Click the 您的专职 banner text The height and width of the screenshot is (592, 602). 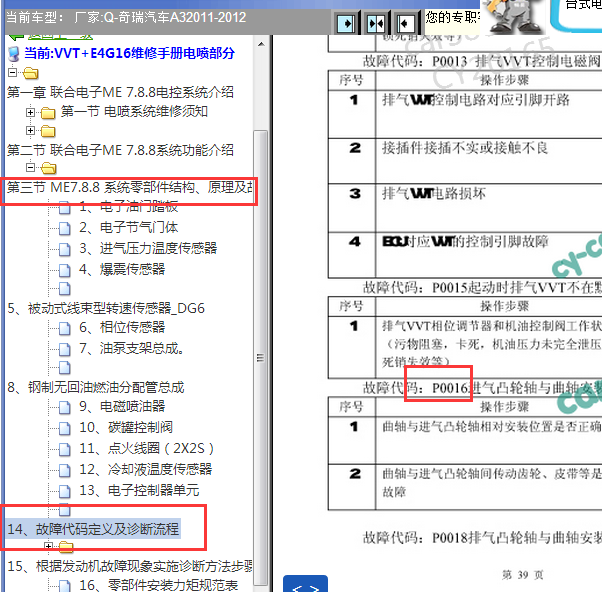(x=452, y=17)
